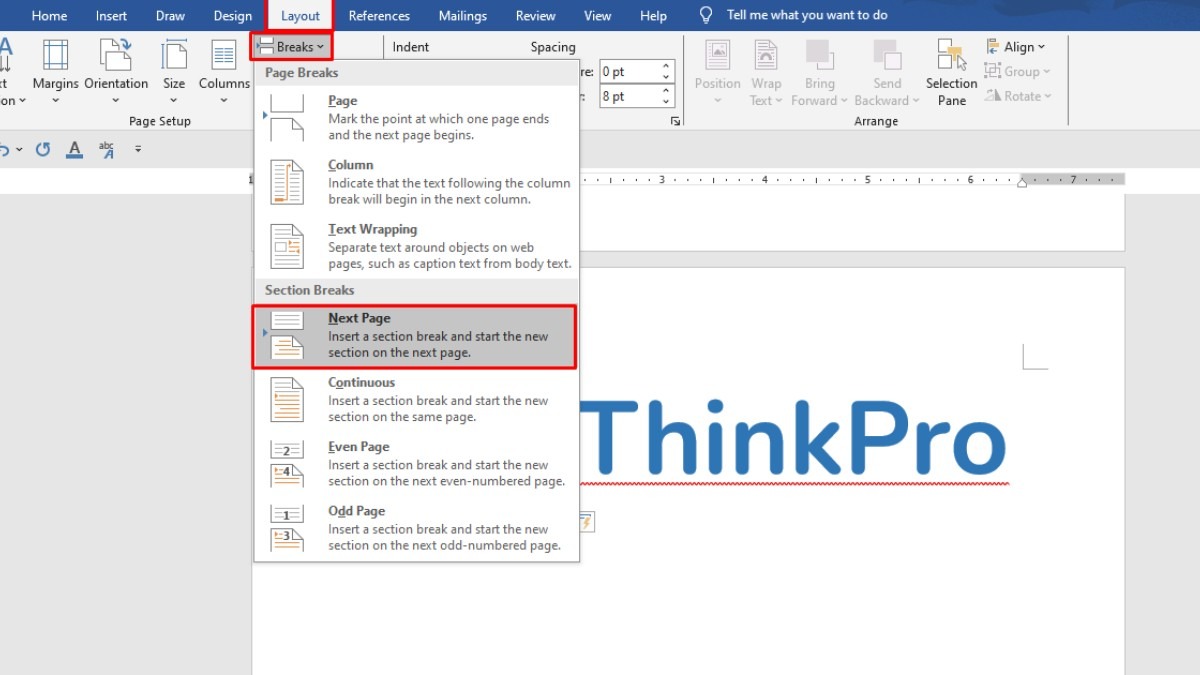Click the Layout tab
This screenshot has height=675, width=1200.
300,16
